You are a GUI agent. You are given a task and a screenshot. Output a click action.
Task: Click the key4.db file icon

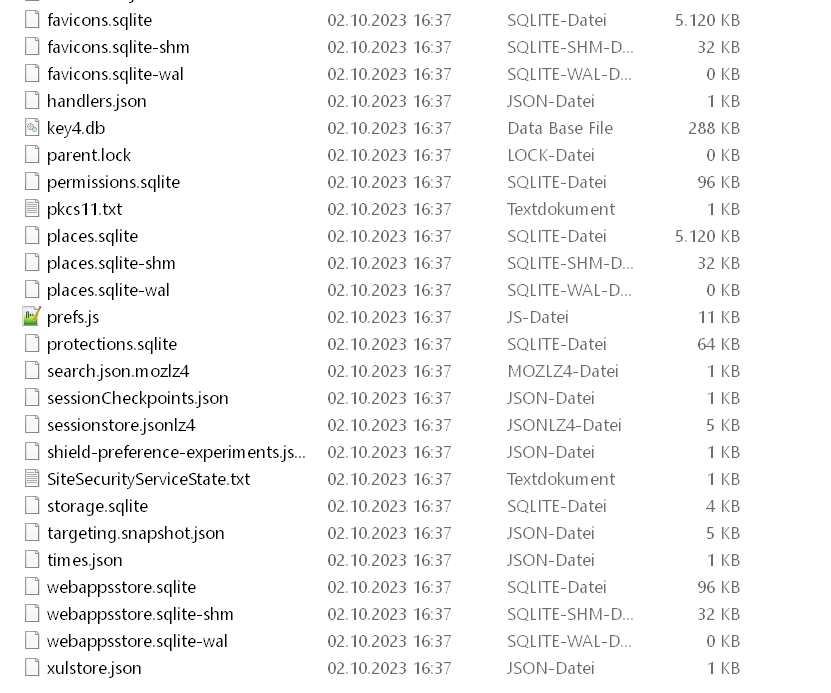click(31, 128)
